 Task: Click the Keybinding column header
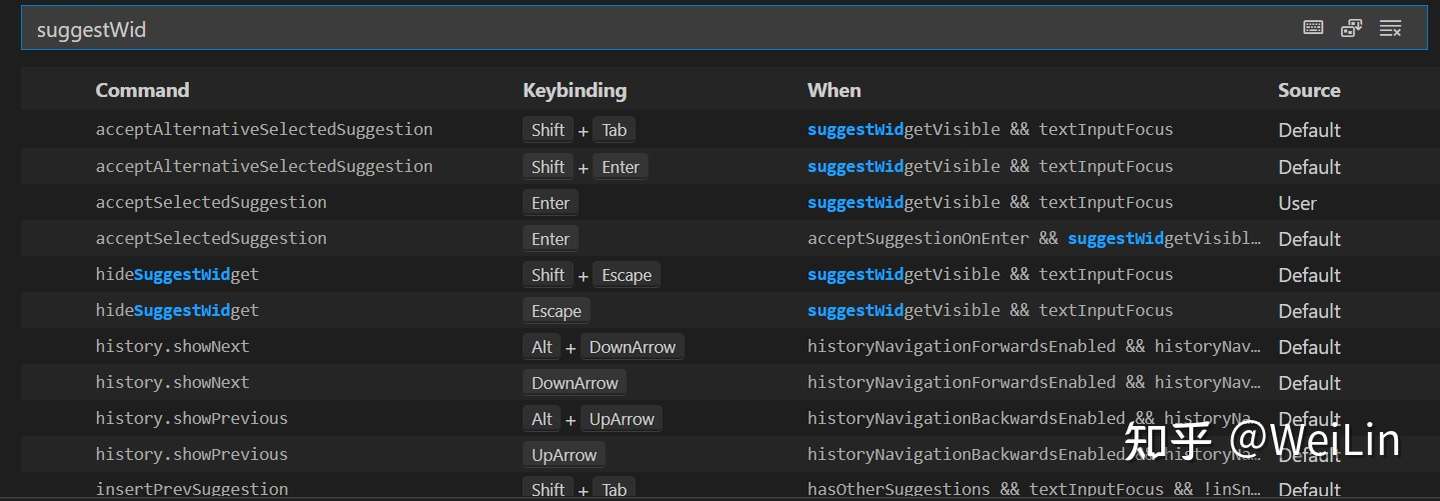[x=574, y=90]
